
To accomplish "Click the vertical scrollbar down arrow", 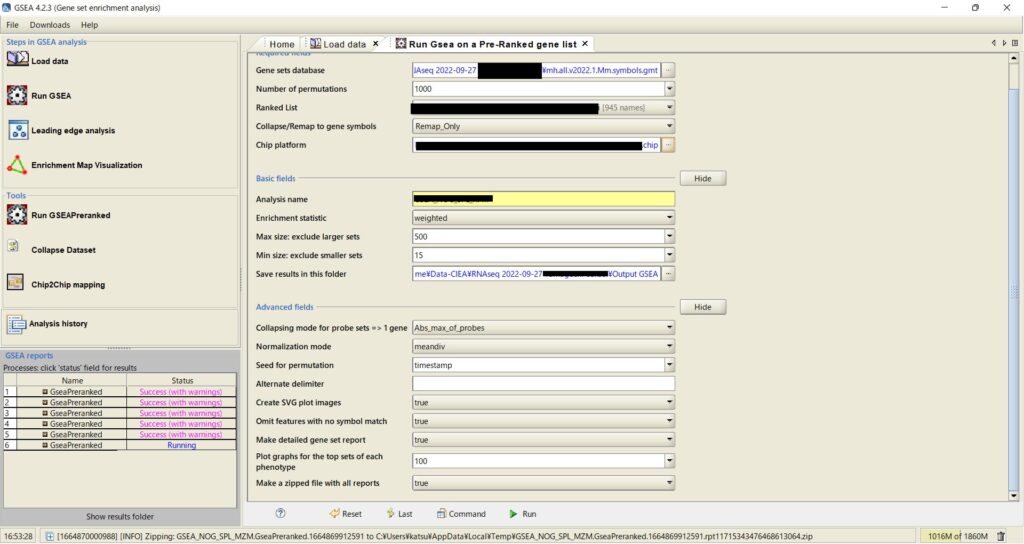I will coord(1014,496).
